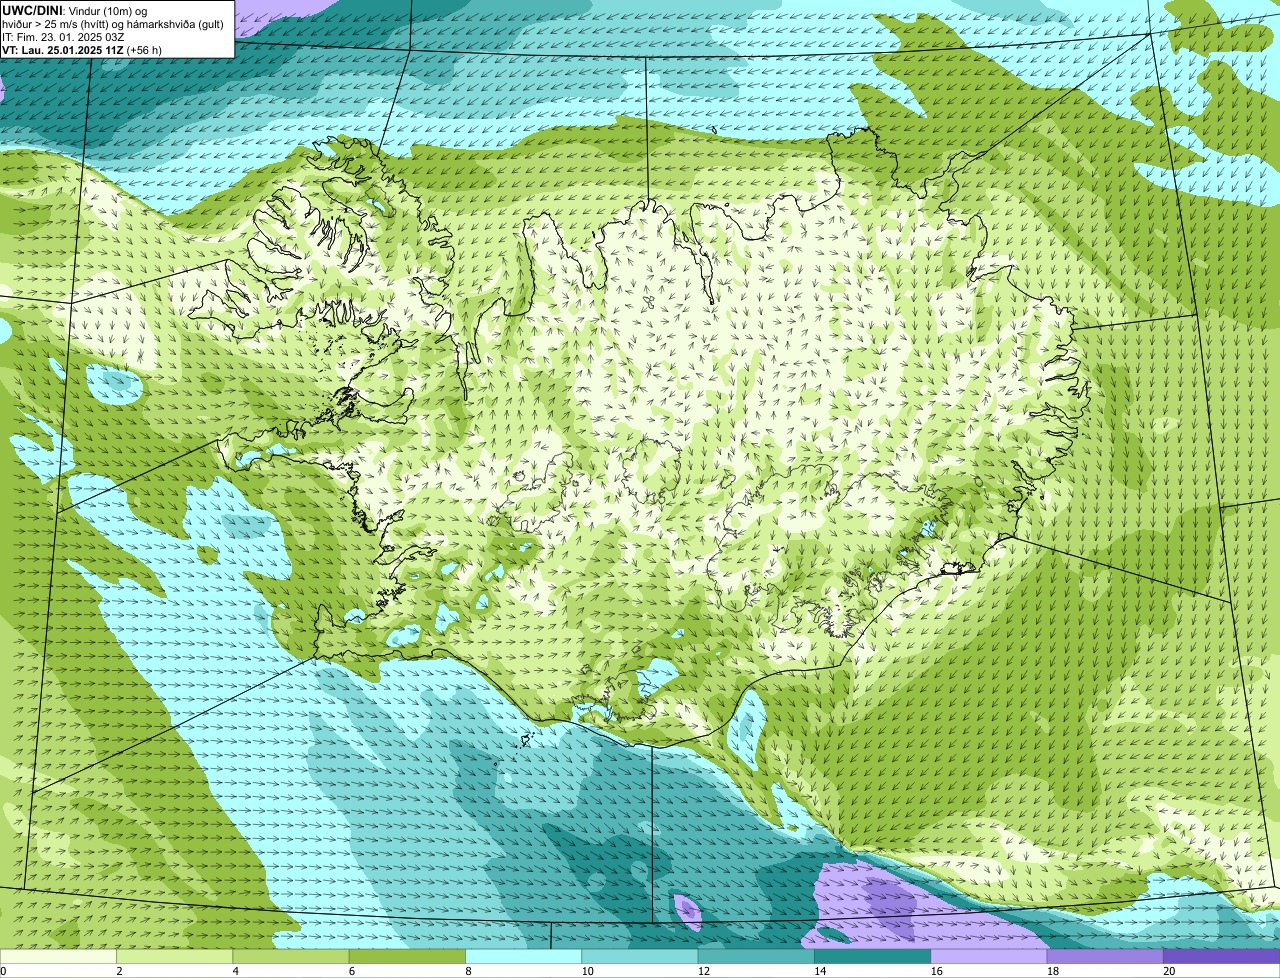Screen dimensions: 1280x978
Task: Click the dark violet swatch above 20 m/s
Action: [x=1221, y=956]
